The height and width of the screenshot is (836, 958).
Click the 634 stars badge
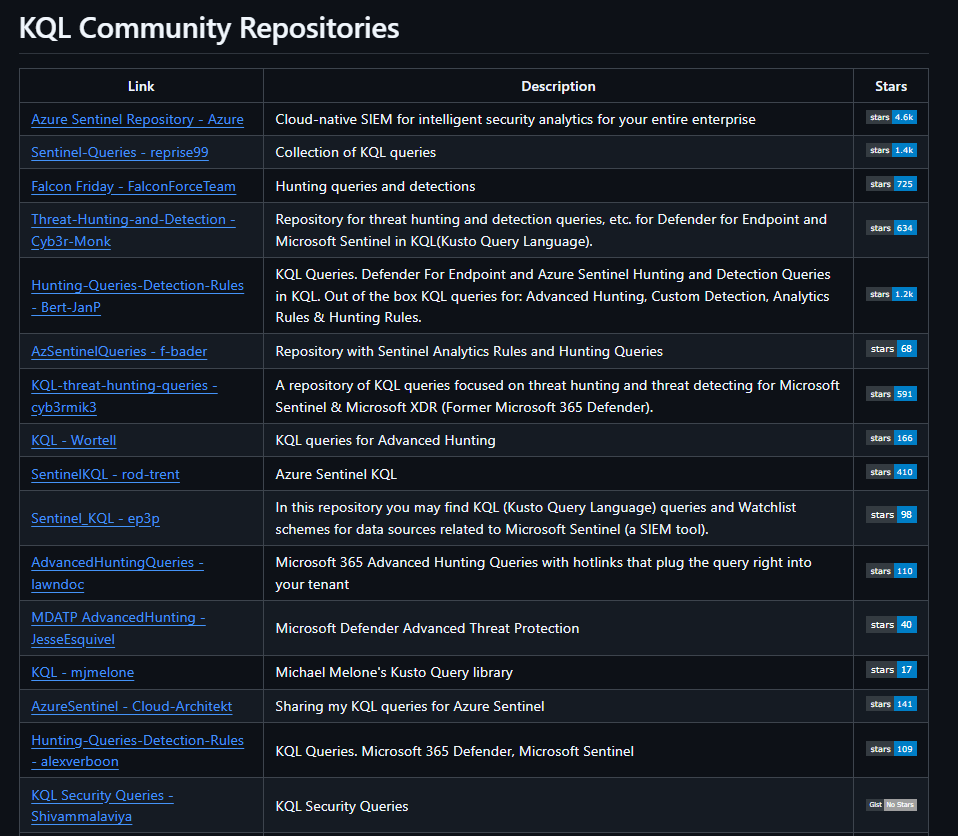891,228
